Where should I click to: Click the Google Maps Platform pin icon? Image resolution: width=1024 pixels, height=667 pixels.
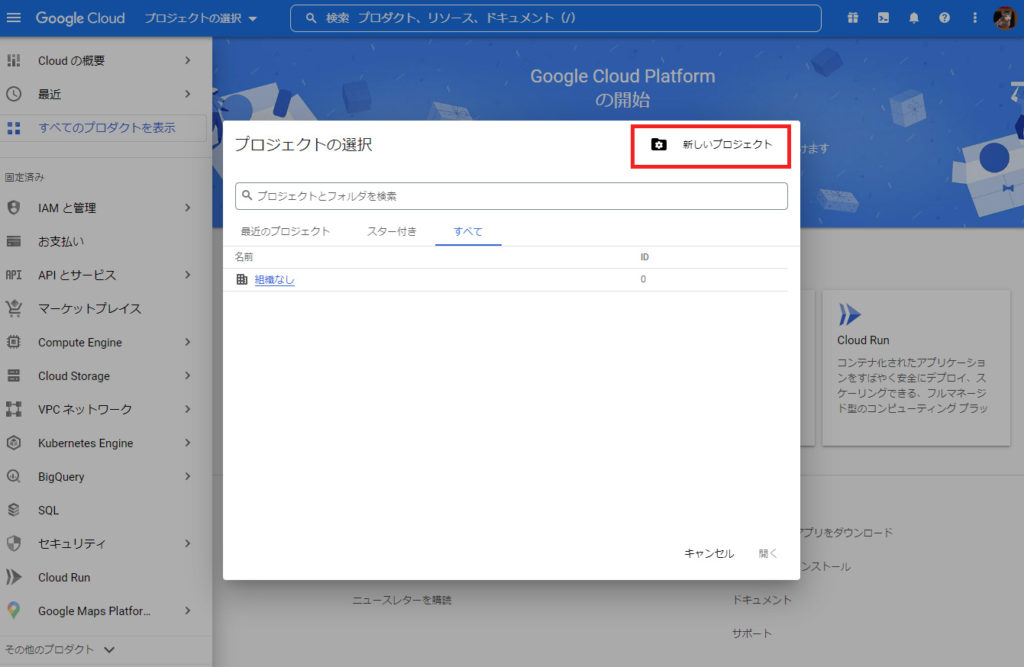coord(14,610)
